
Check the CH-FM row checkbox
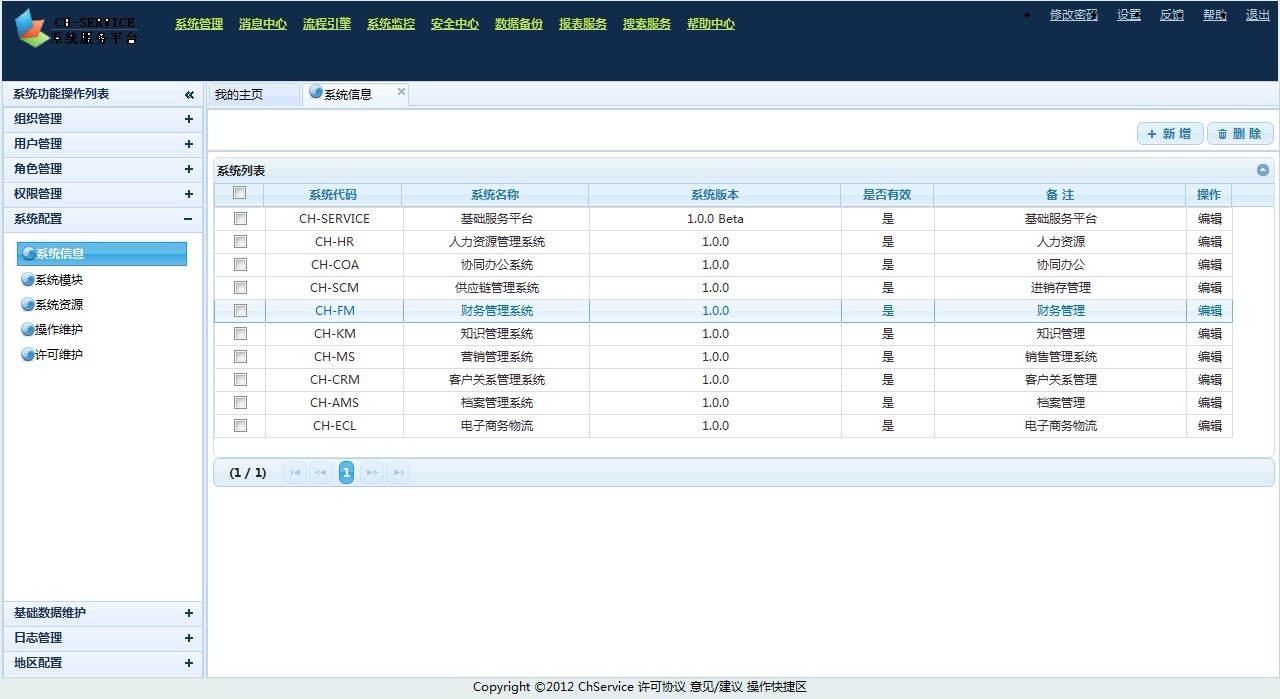pyautogui.click(x=240, y=310)
